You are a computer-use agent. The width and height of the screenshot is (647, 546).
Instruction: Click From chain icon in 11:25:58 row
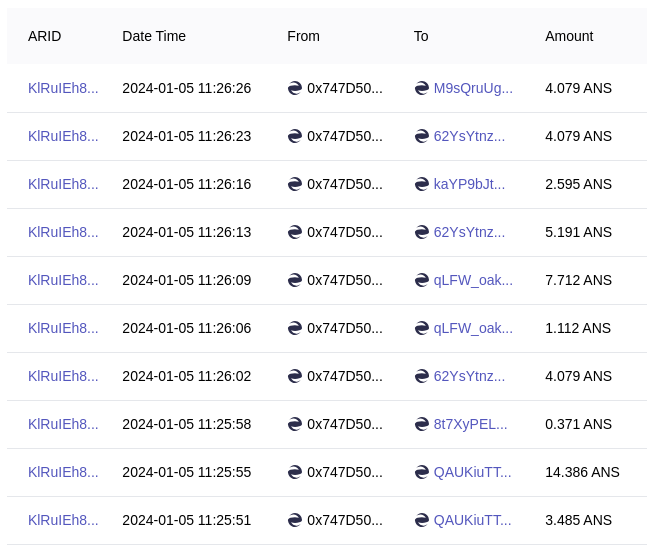click(x=295, y=424)
